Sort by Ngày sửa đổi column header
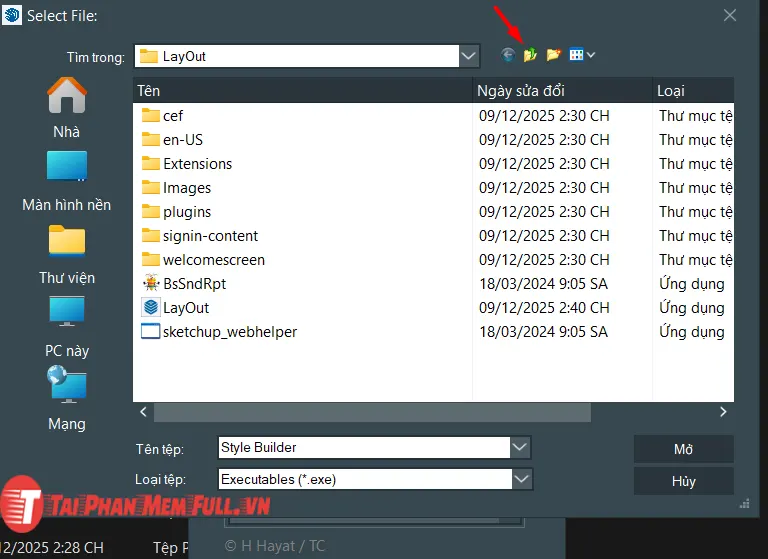The width and height of the screenshot is (768, 559). point(563,91)
